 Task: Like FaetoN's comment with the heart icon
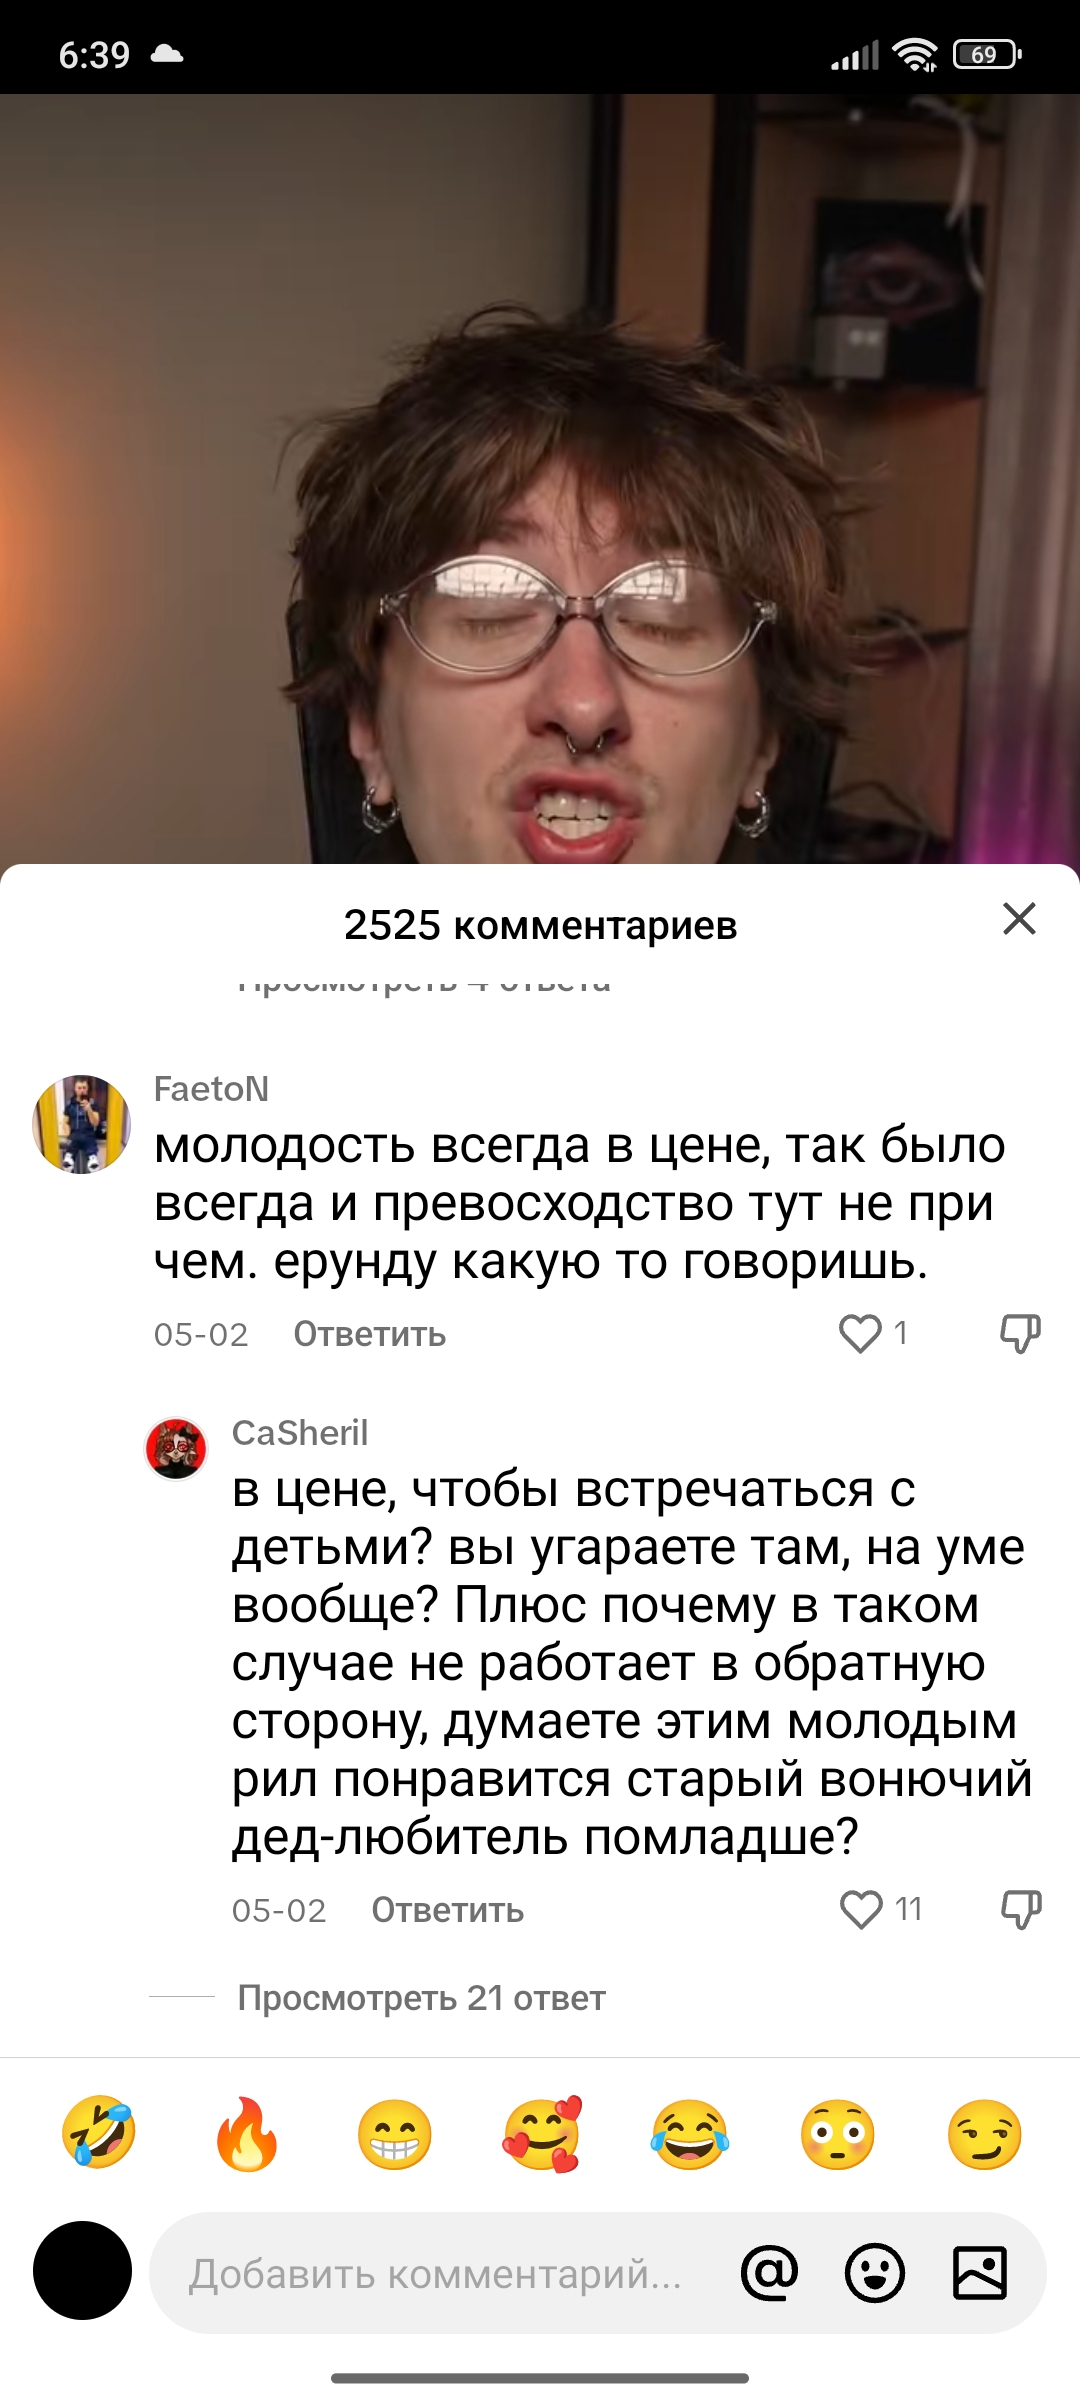pyautogui.click(x=860, y=1333)
